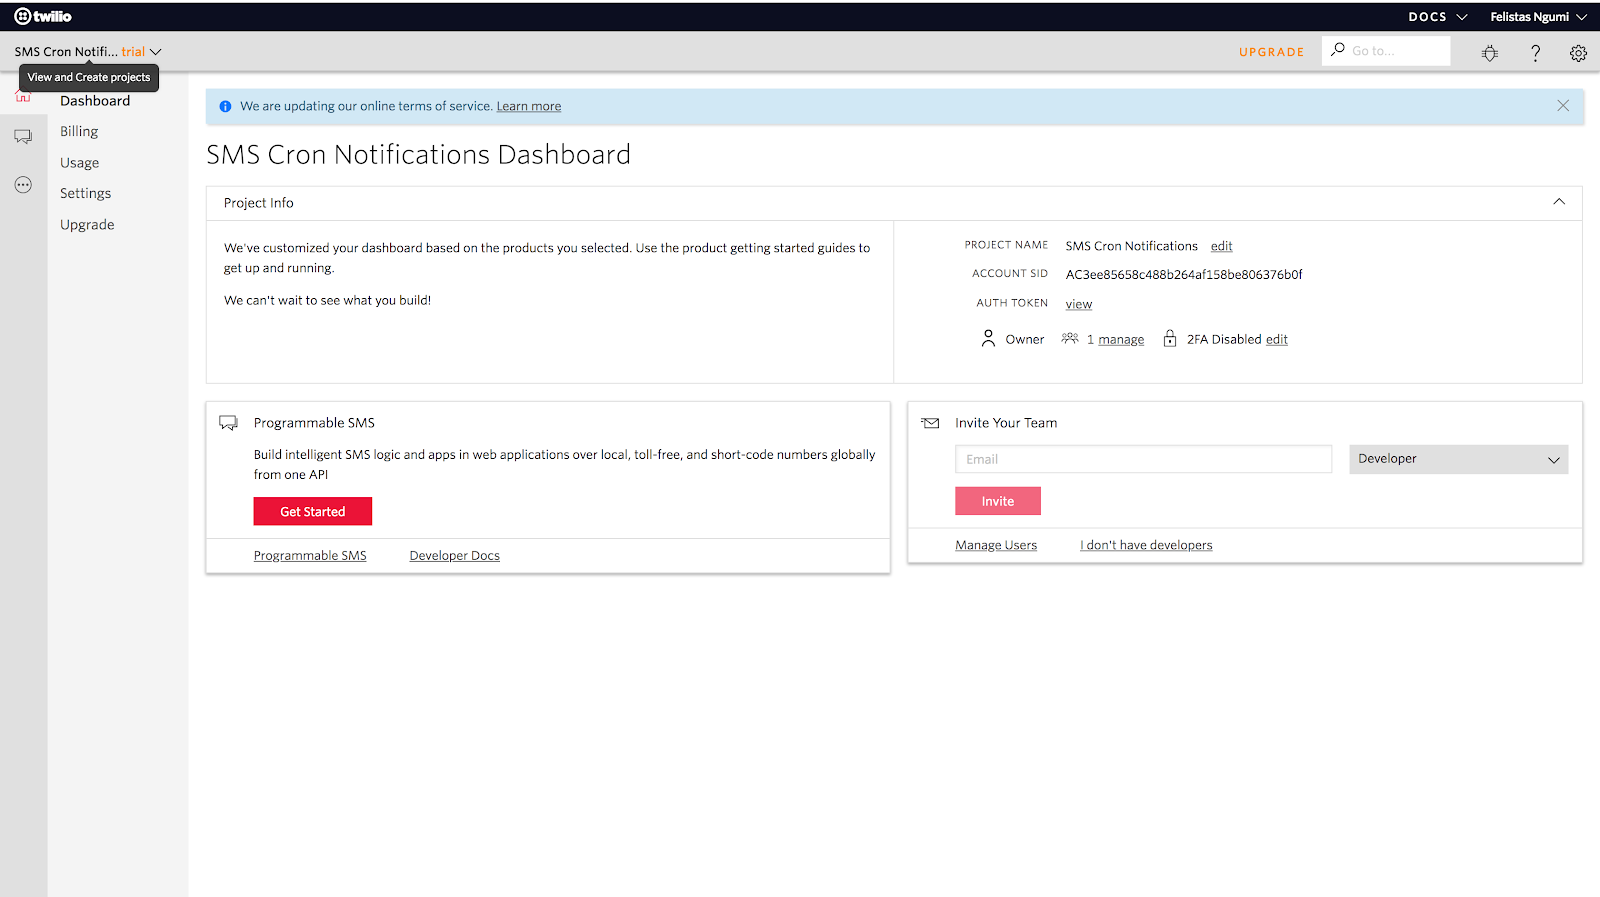Click the Invite Your Team envelope icon

point(931,423)
